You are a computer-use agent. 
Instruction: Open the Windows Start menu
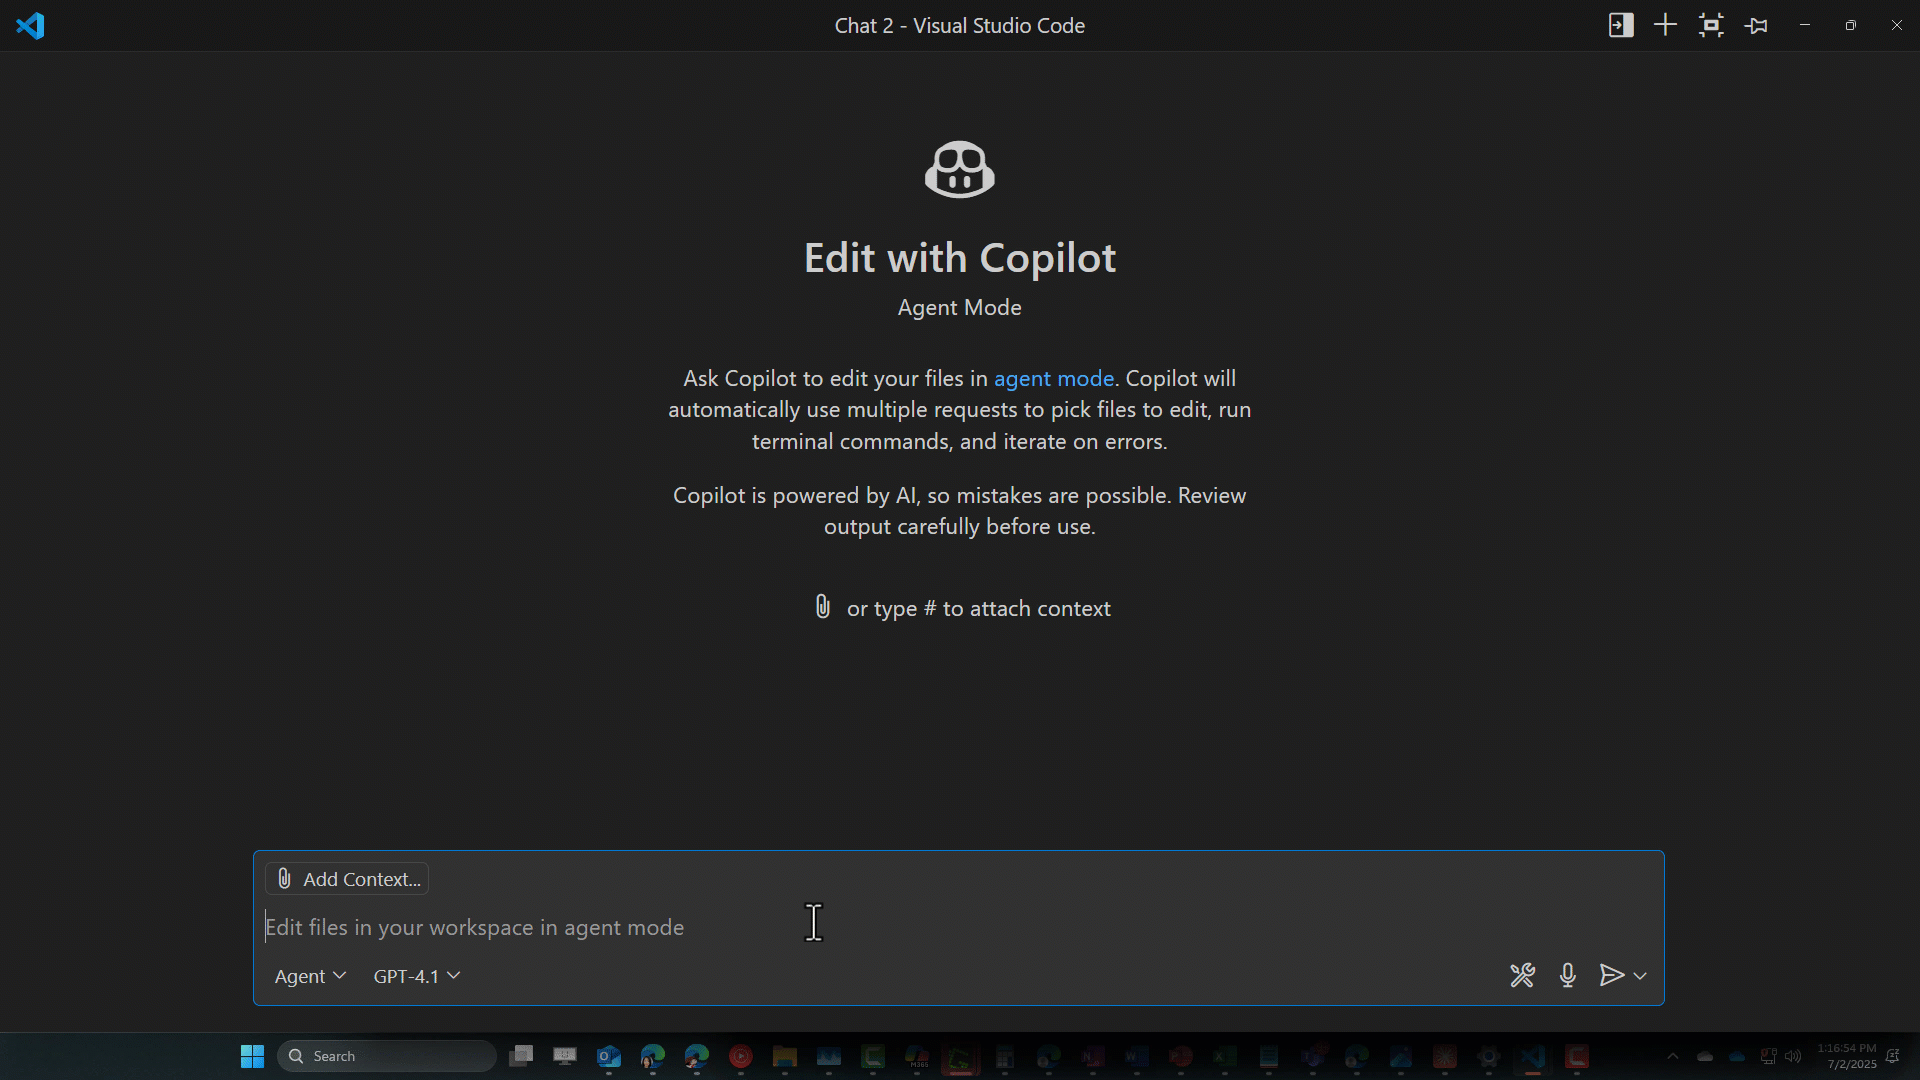point(252,1056)
